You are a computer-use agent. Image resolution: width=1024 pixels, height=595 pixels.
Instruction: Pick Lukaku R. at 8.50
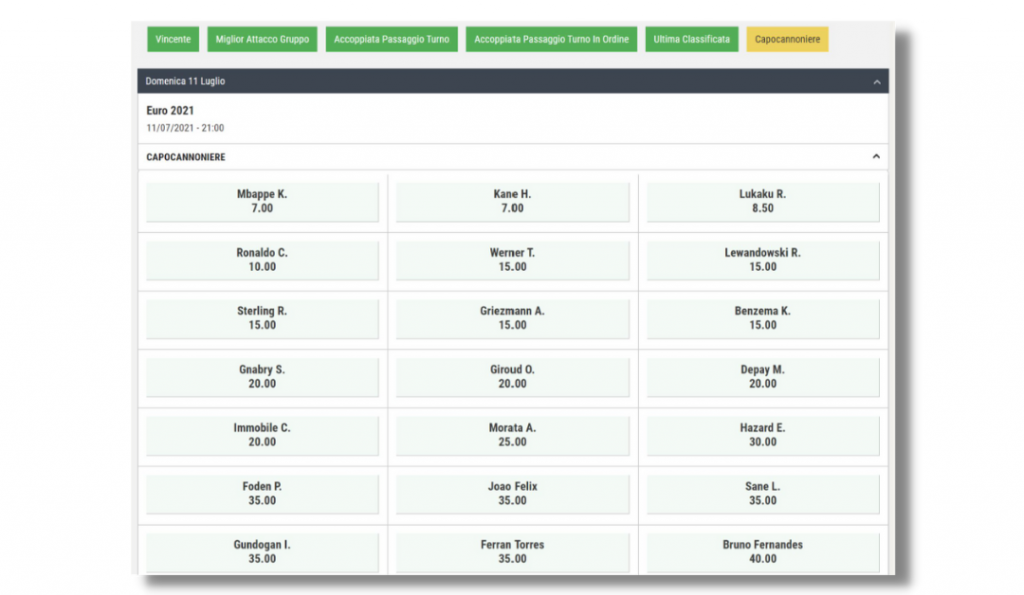click(763, 202)
